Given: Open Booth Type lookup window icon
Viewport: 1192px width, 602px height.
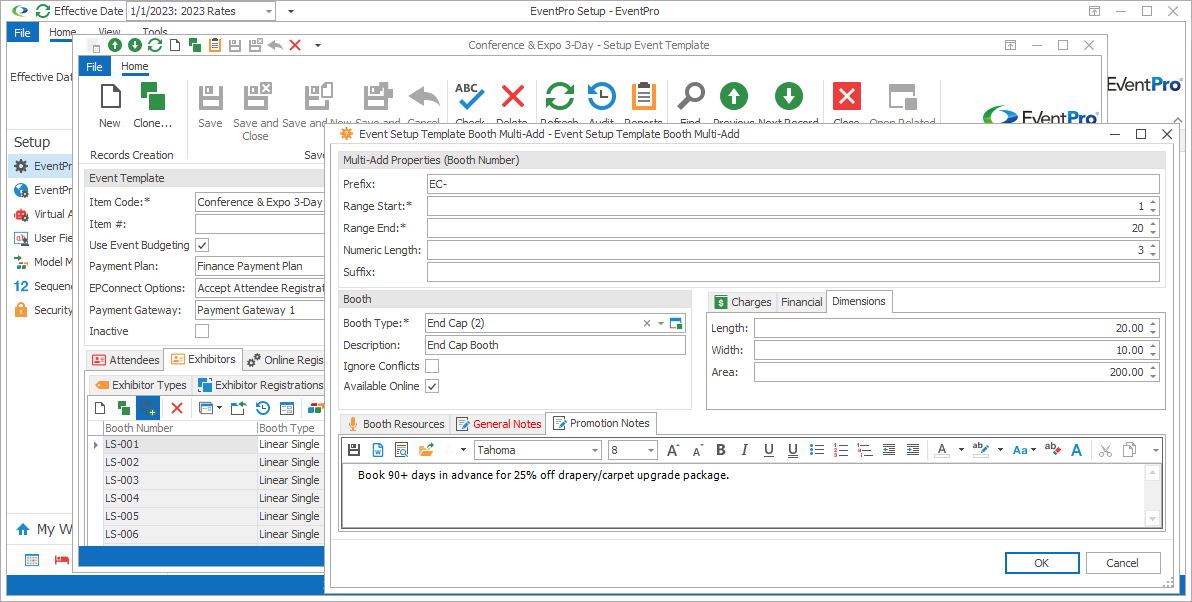Looking at the screenshot, I should point(676,323).
